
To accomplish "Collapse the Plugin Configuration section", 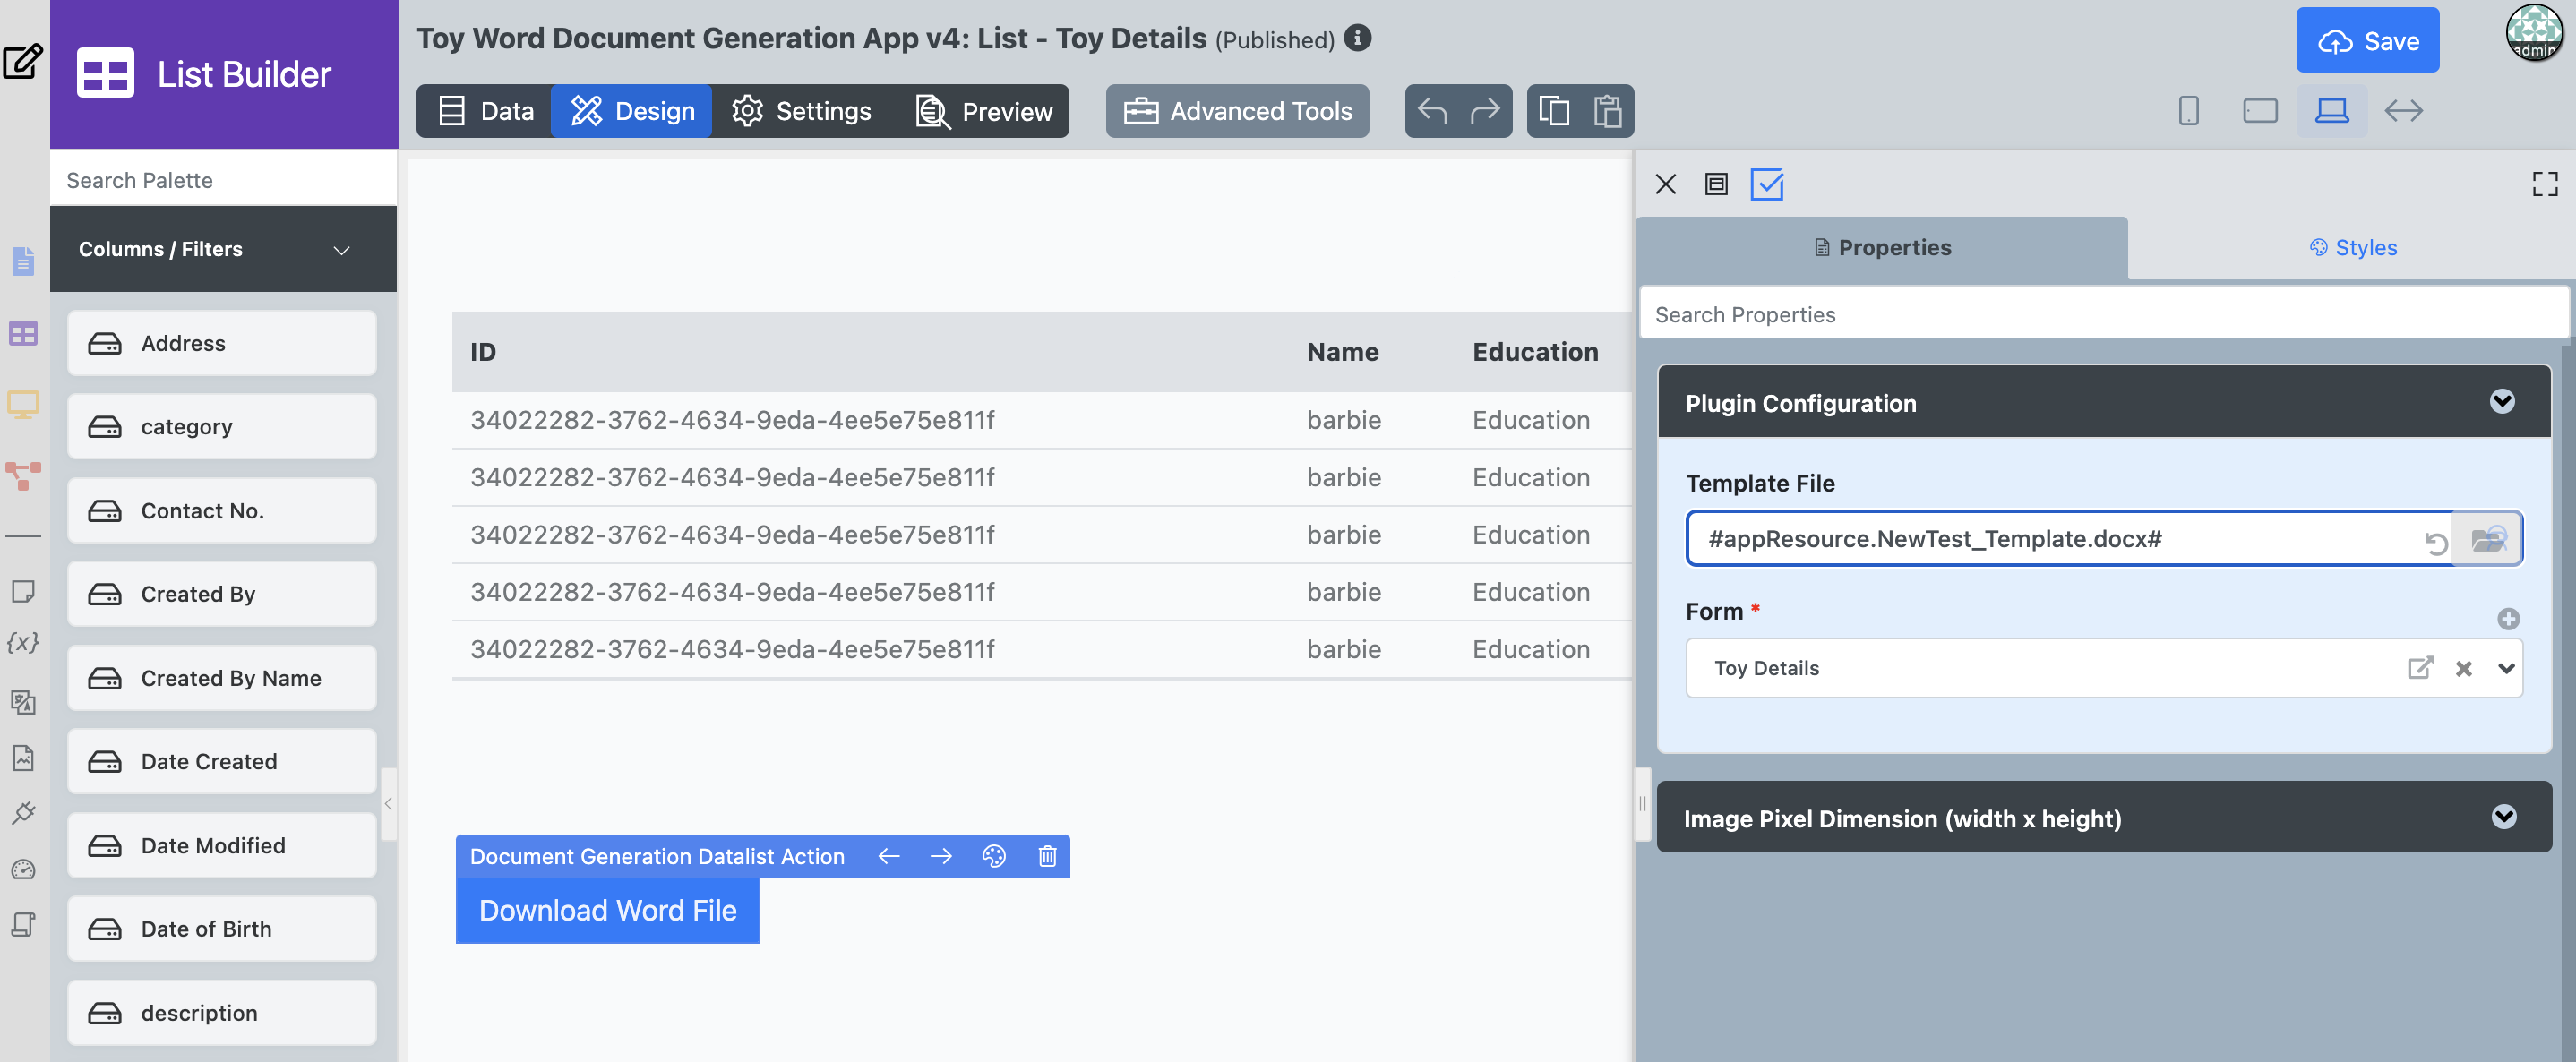I will point(2501,402).
